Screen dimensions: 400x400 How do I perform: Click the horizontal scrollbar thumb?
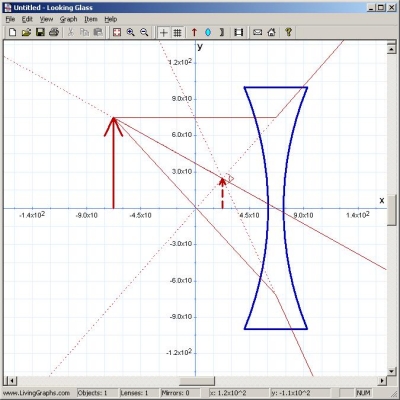[197, 381]
